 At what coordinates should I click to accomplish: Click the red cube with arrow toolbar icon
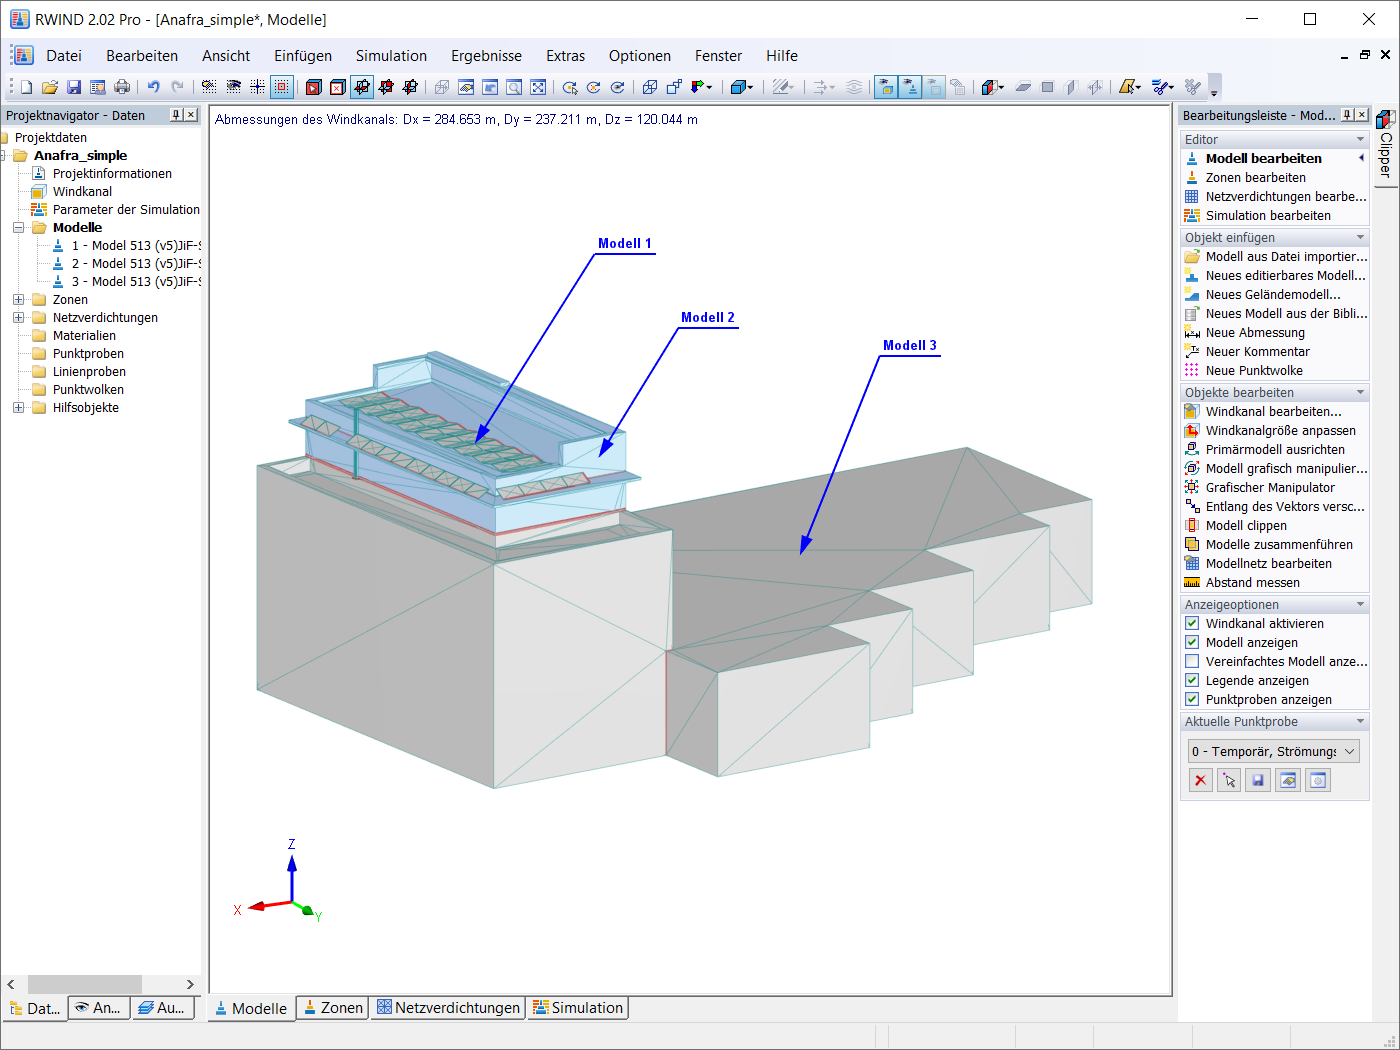pyautogui.click(x=313, y=87)
